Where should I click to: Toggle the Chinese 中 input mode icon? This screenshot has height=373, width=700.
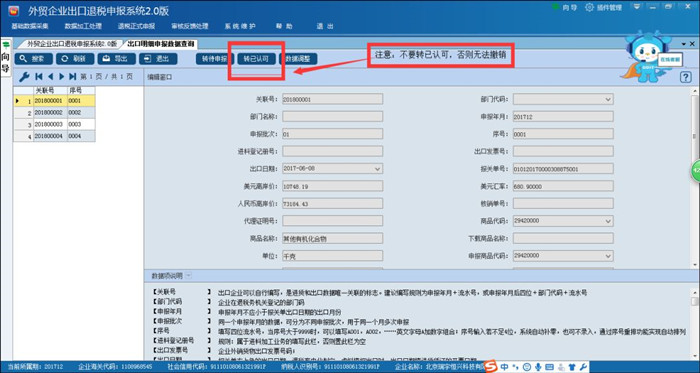coord(504,367)
